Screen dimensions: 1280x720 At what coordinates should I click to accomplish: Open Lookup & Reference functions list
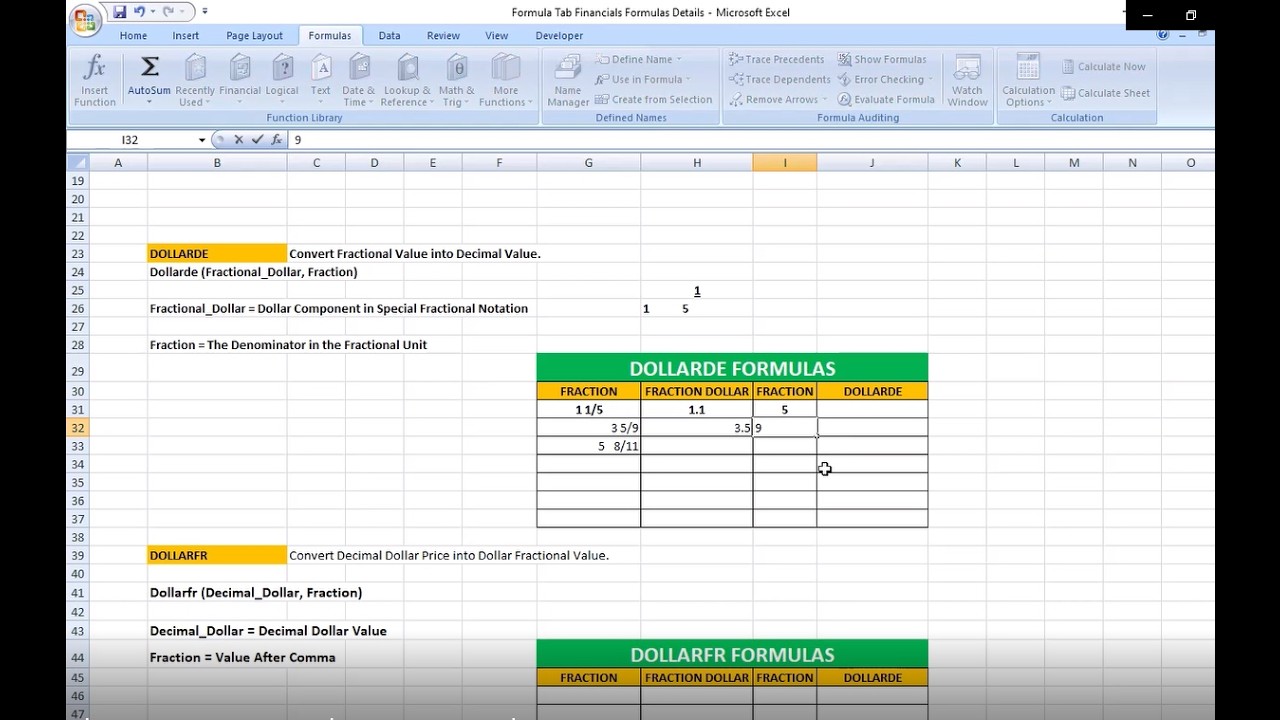click(407, 81)
